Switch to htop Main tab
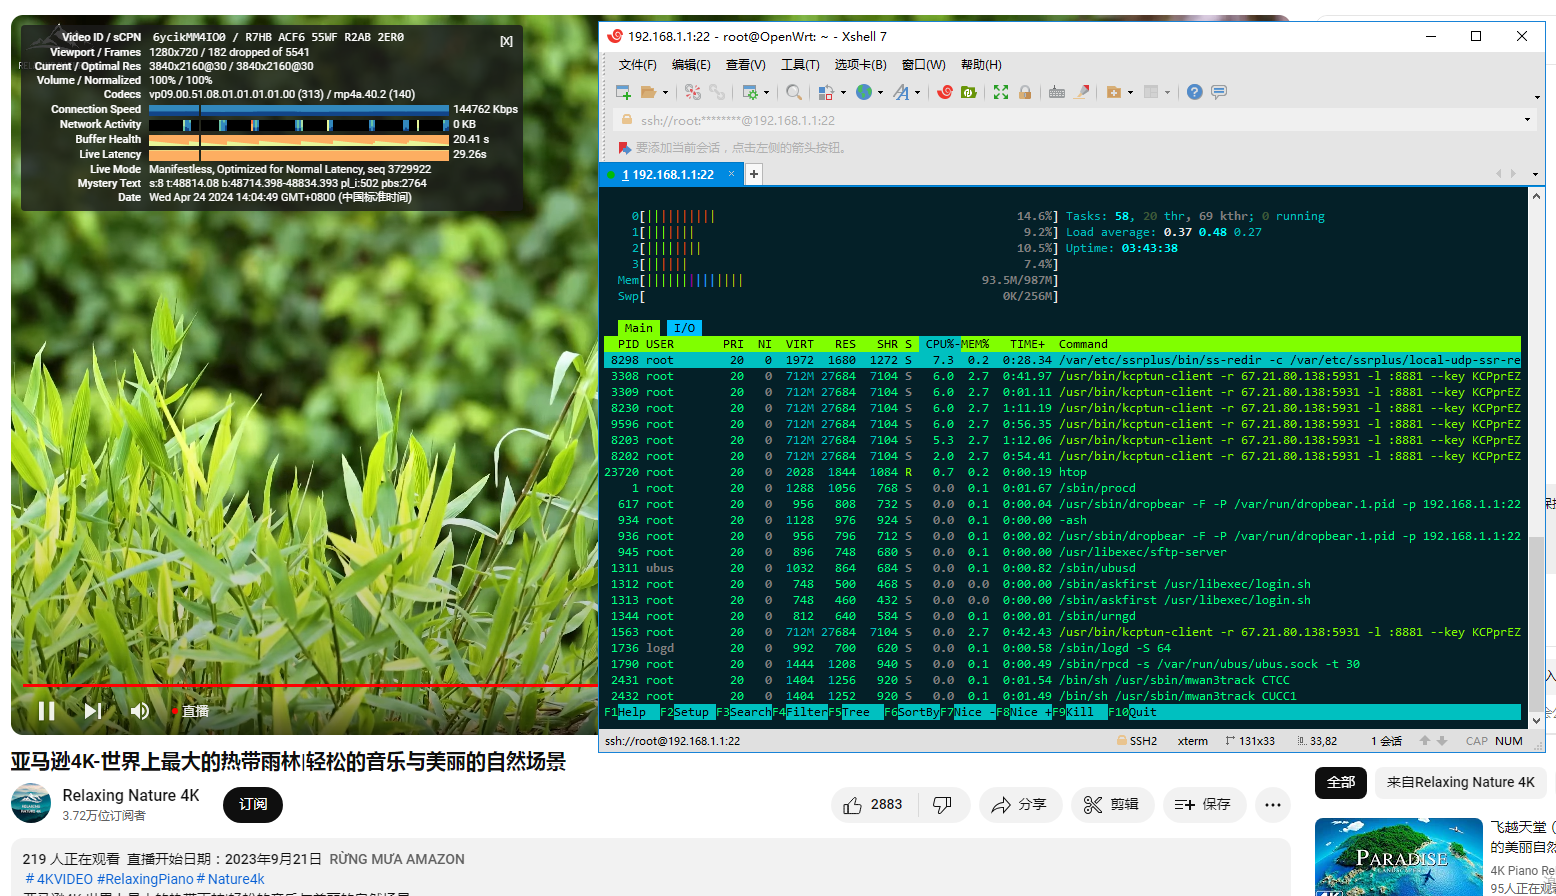Viewport: 1556px width, 896px height. click(638, 328)
